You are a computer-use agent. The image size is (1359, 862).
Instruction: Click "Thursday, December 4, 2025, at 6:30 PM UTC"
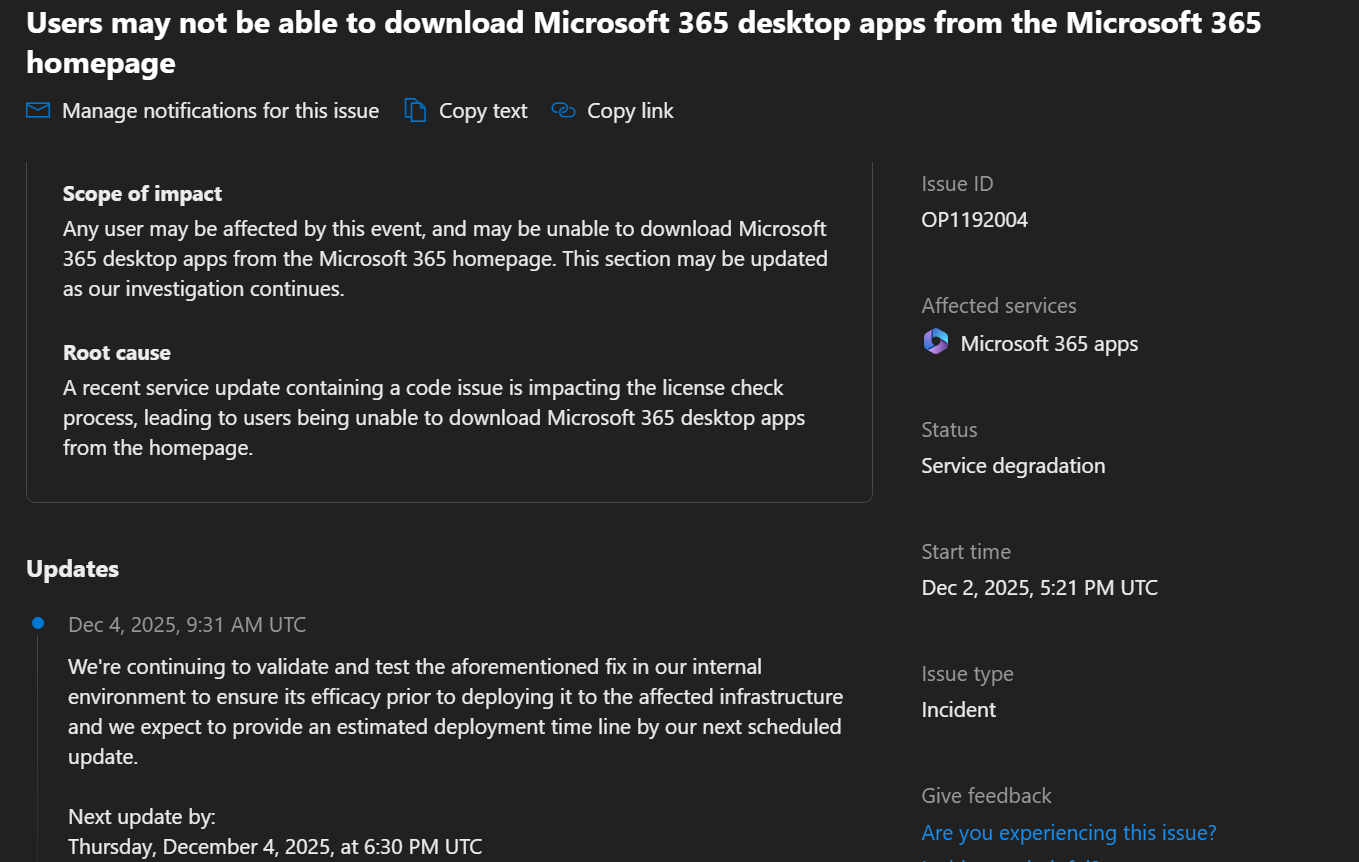pyautogui.click(x=275, y=847)
